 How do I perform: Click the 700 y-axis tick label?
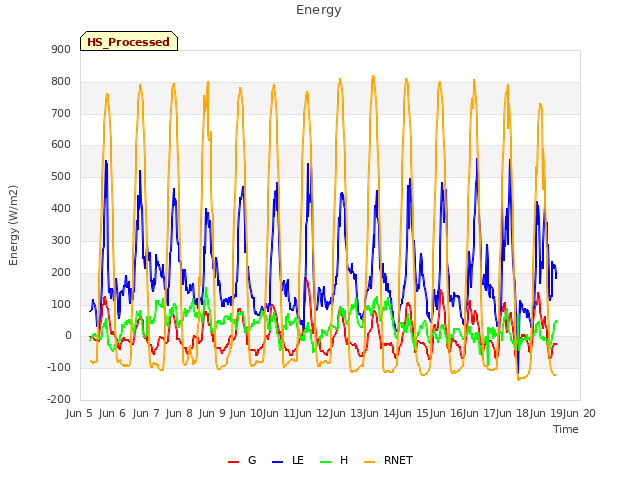(61, 113)
